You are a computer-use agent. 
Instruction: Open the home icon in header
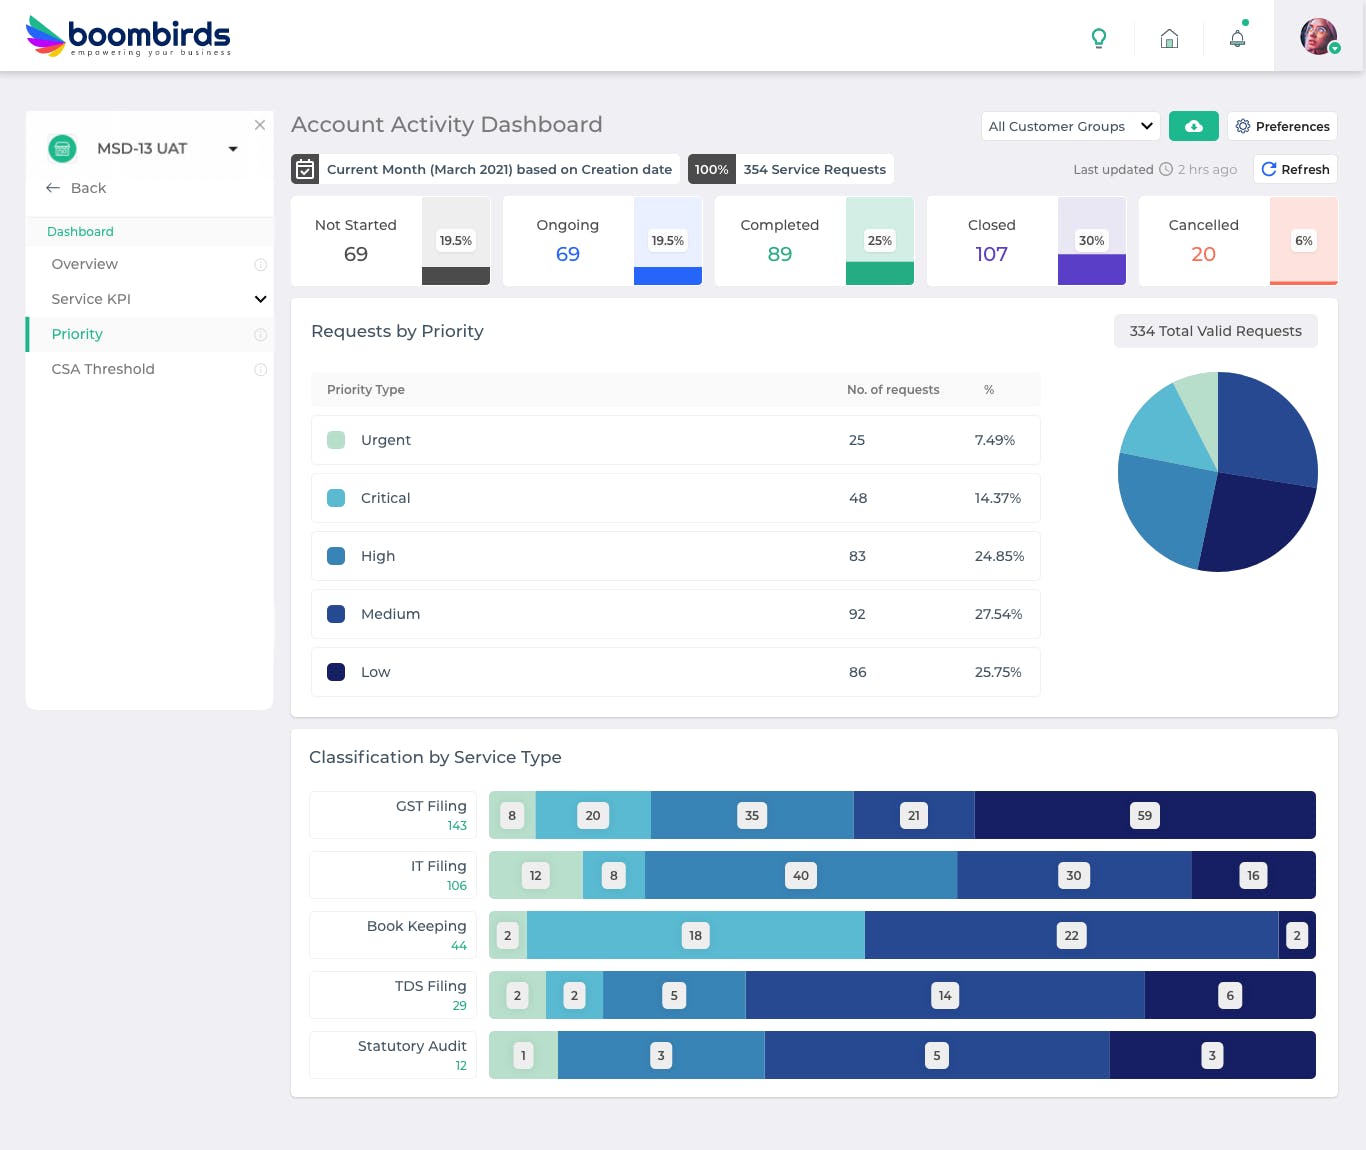[1169, 38]
